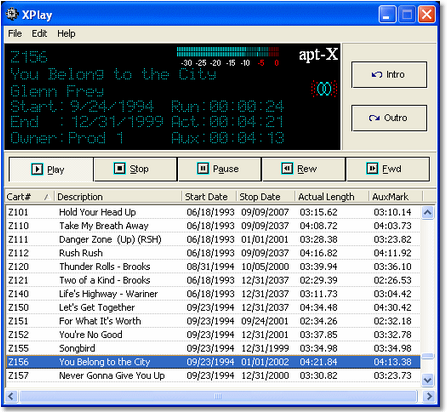This screenshot has height=414, width=447.
Task: Click start date 08/31/1994 cell
Action: [210, 267]
